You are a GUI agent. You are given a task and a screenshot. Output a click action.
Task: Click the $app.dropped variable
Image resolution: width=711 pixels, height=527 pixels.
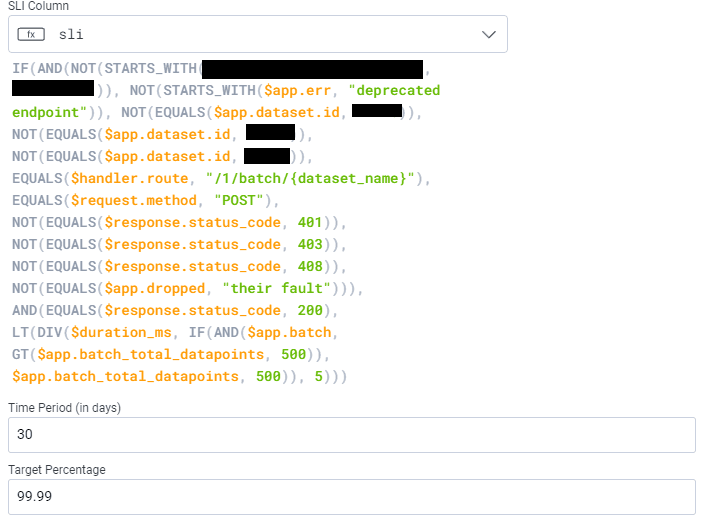pyautogui.click(x=154, y=288)
